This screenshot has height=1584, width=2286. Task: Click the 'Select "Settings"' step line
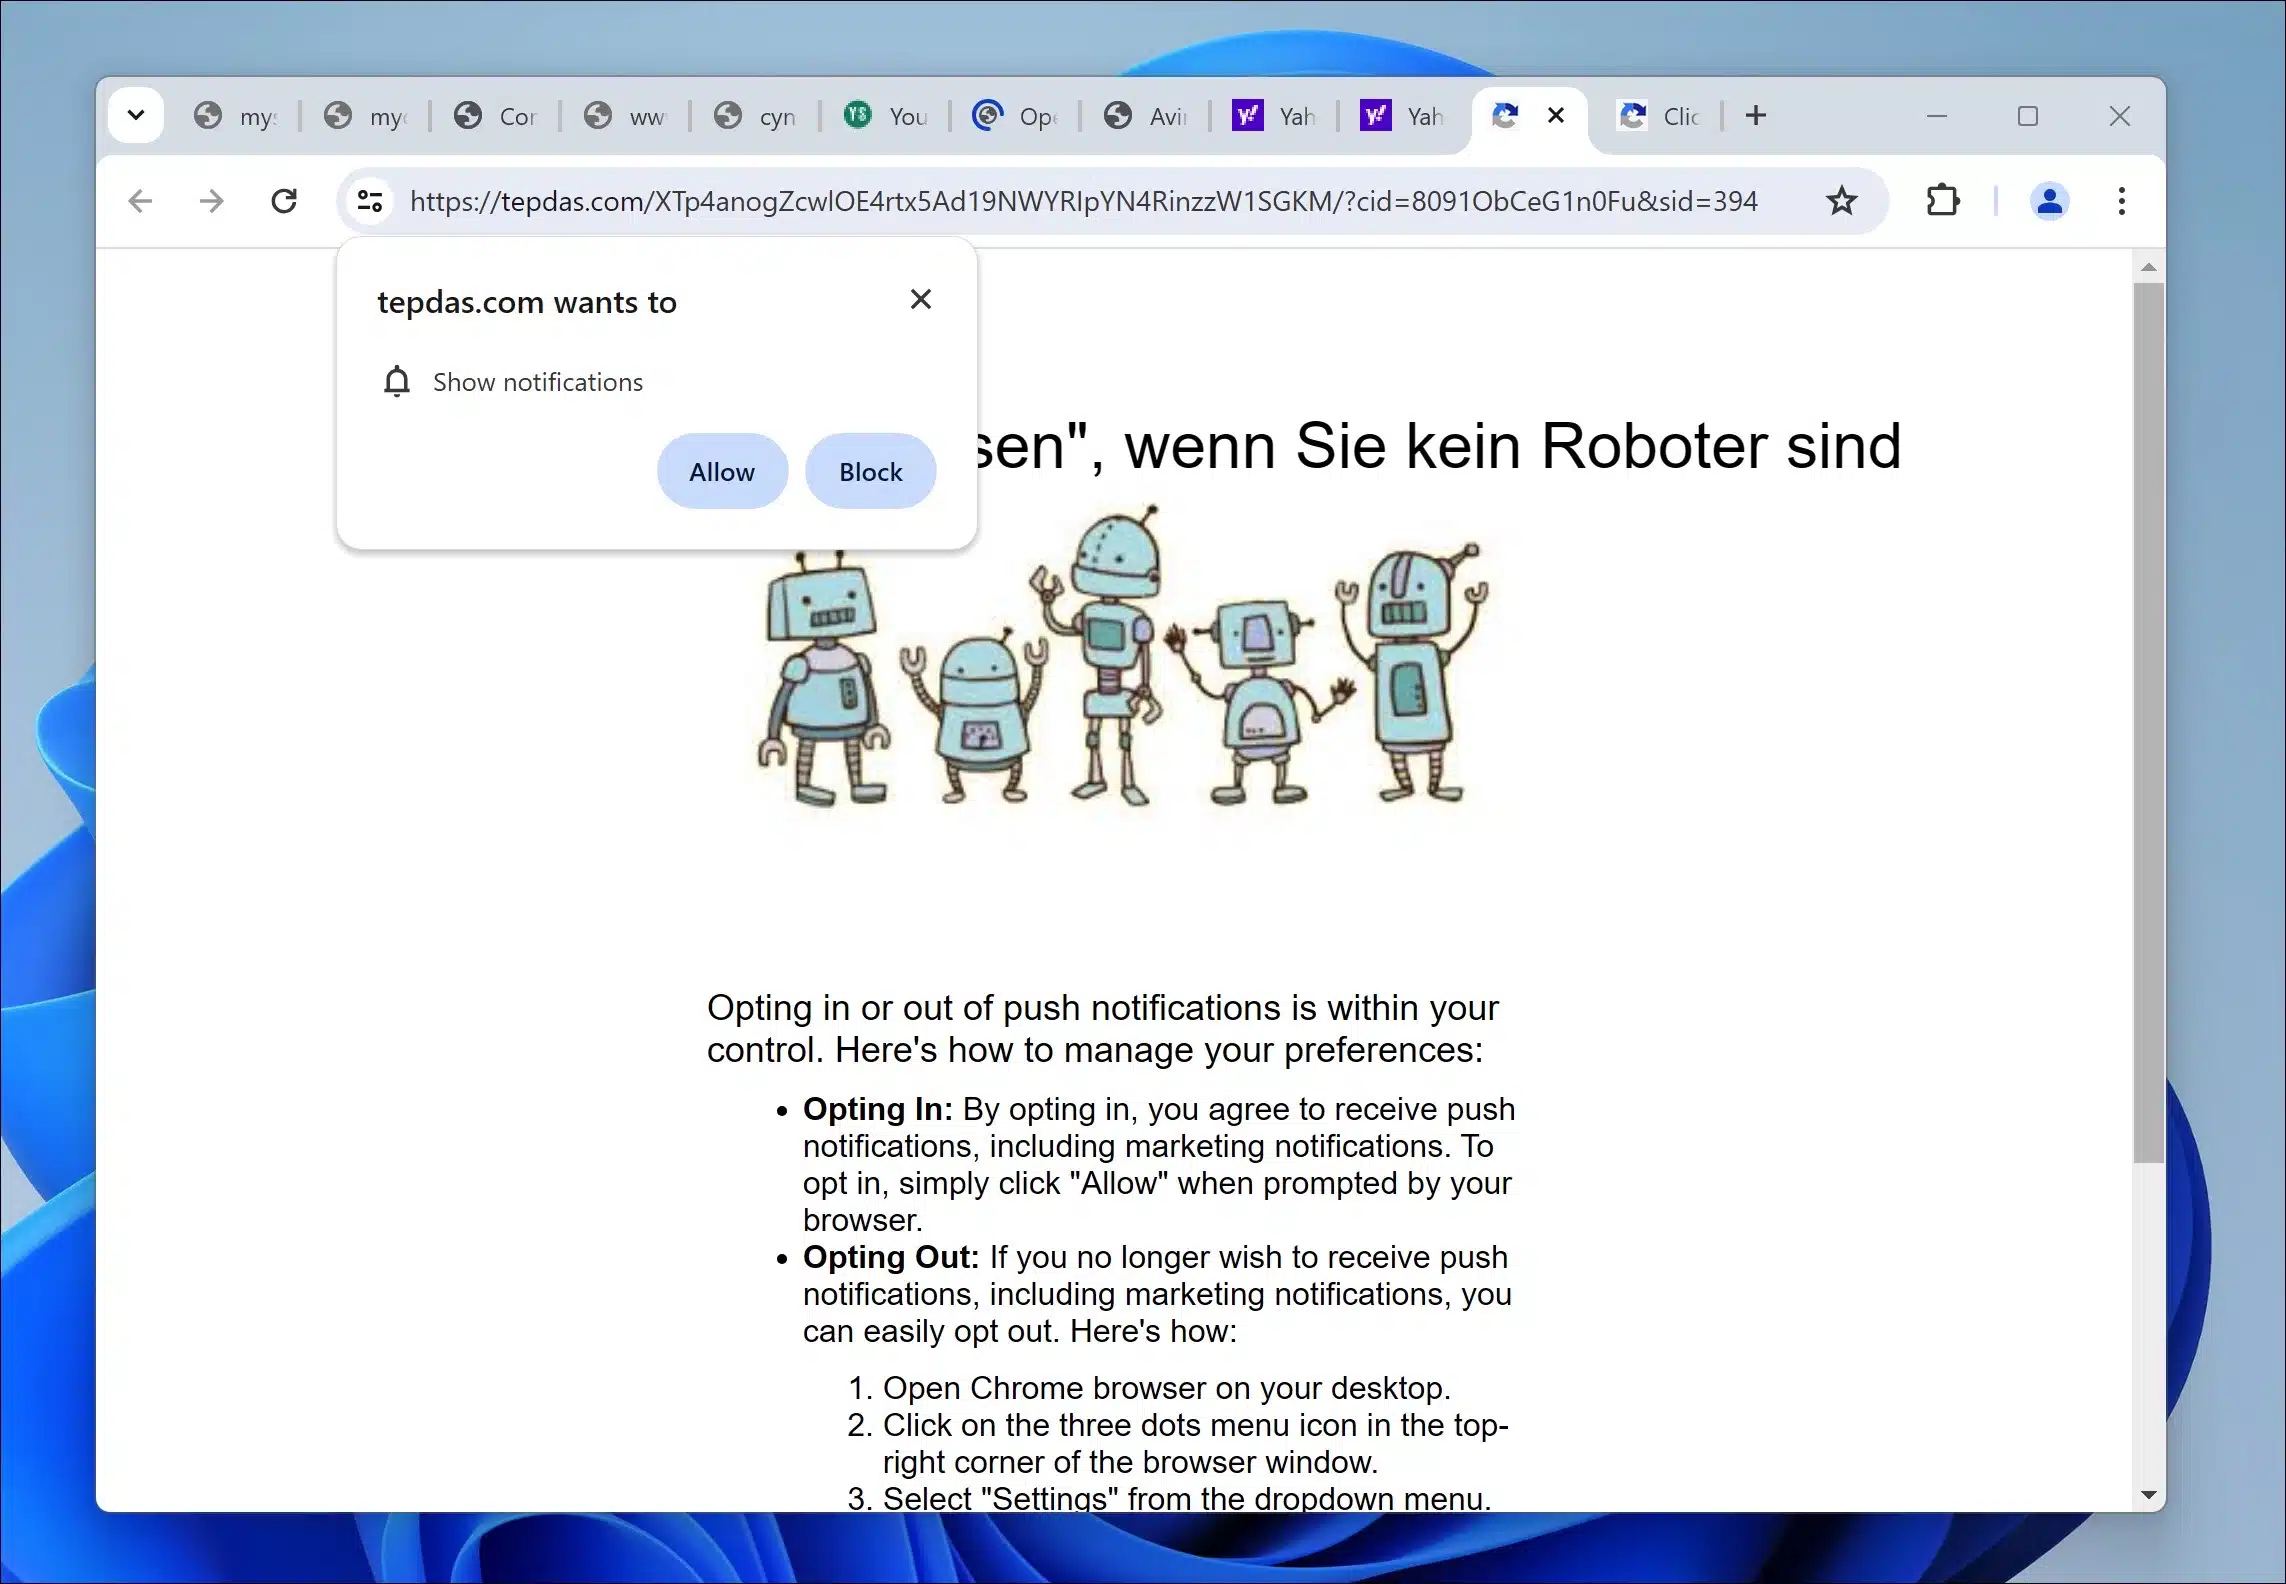1187,1498
